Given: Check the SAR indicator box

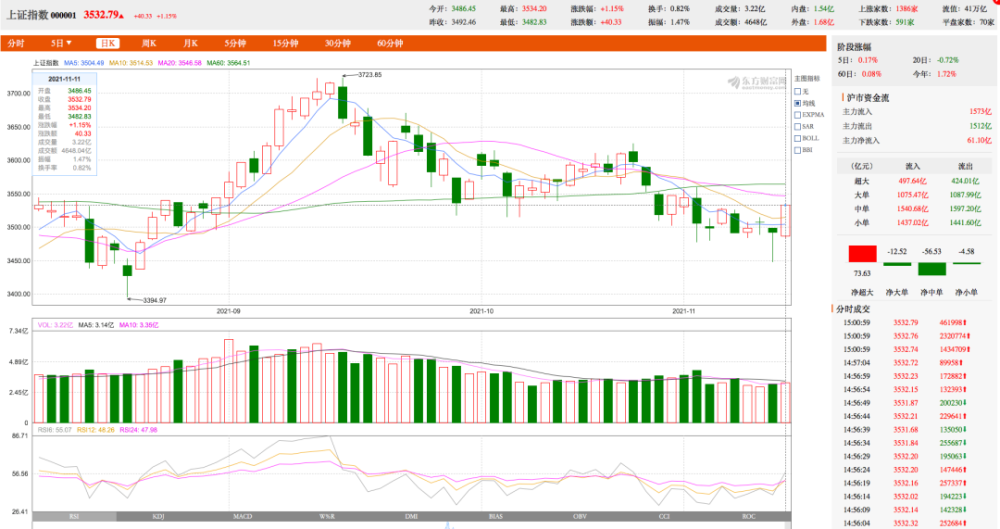Looking at the screenshot, I should 797,126.
